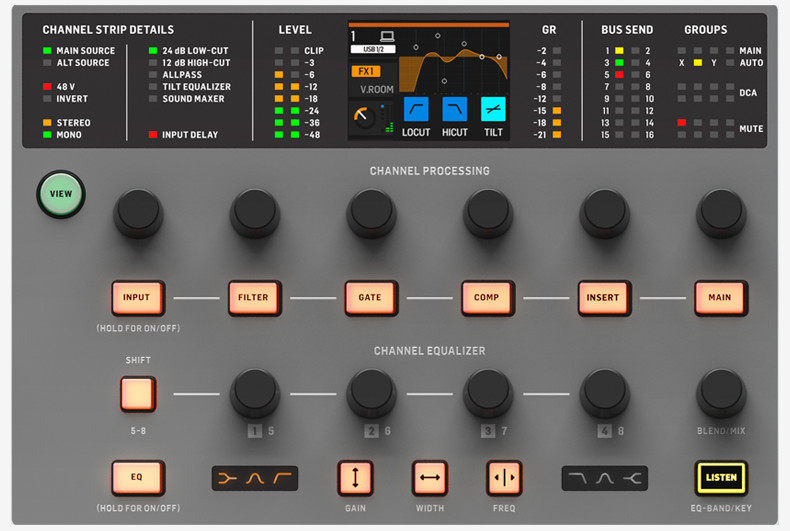Select the FILTER processing button
The height and width of the screenshot is (531, 790).
pyautogui.click(x=254, y=298)
